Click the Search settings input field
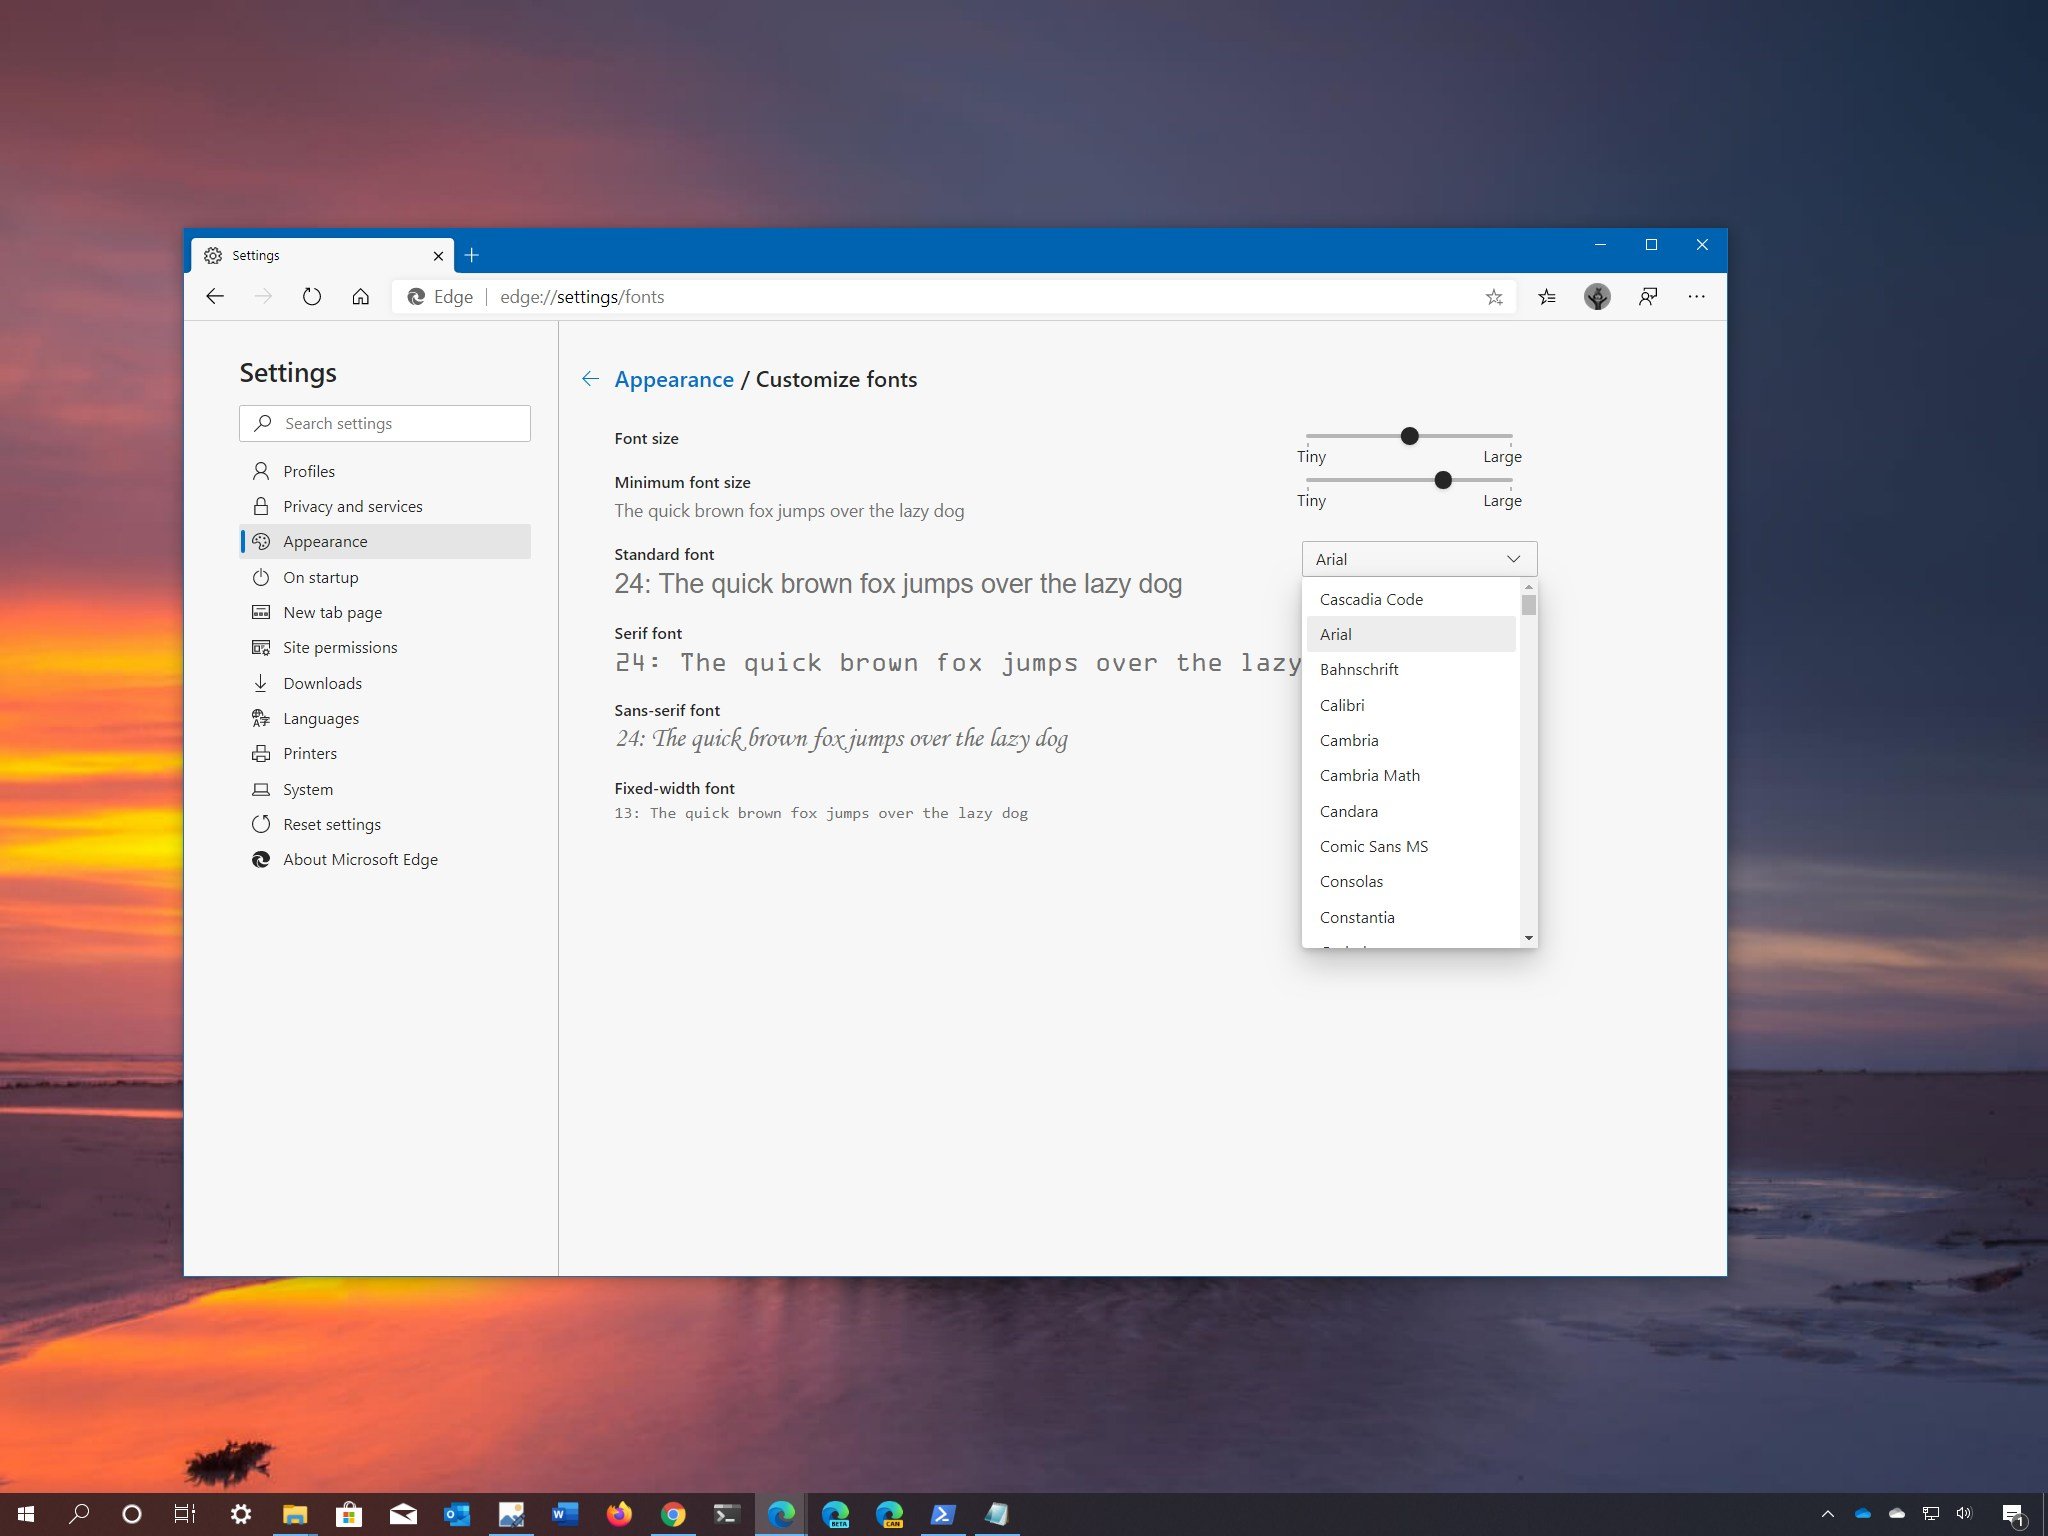 pyautogui.click(x=382, y=423)
